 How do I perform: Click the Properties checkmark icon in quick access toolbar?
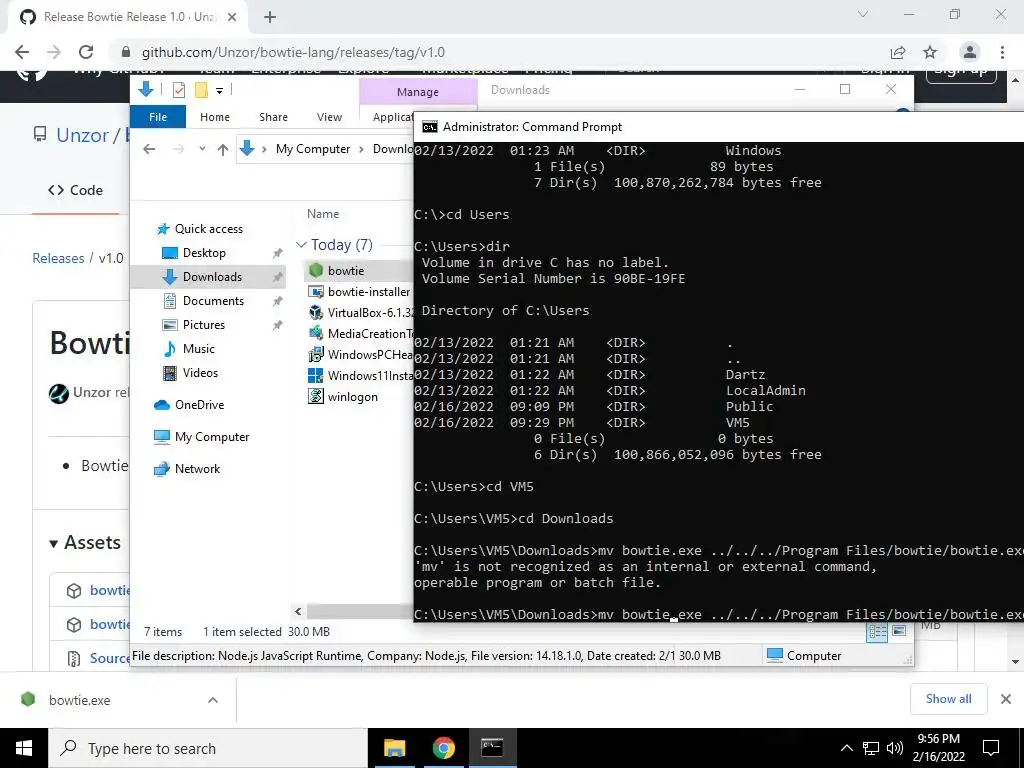178,90
